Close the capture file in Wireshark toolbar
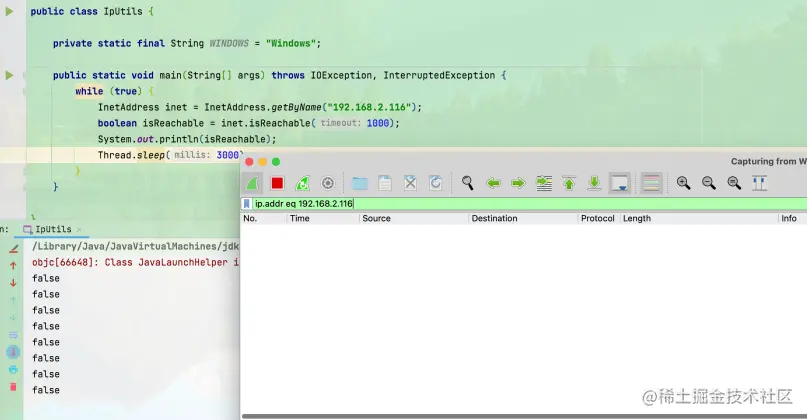Viewport: 807px width, 420px height. click(x=410, y=183)
